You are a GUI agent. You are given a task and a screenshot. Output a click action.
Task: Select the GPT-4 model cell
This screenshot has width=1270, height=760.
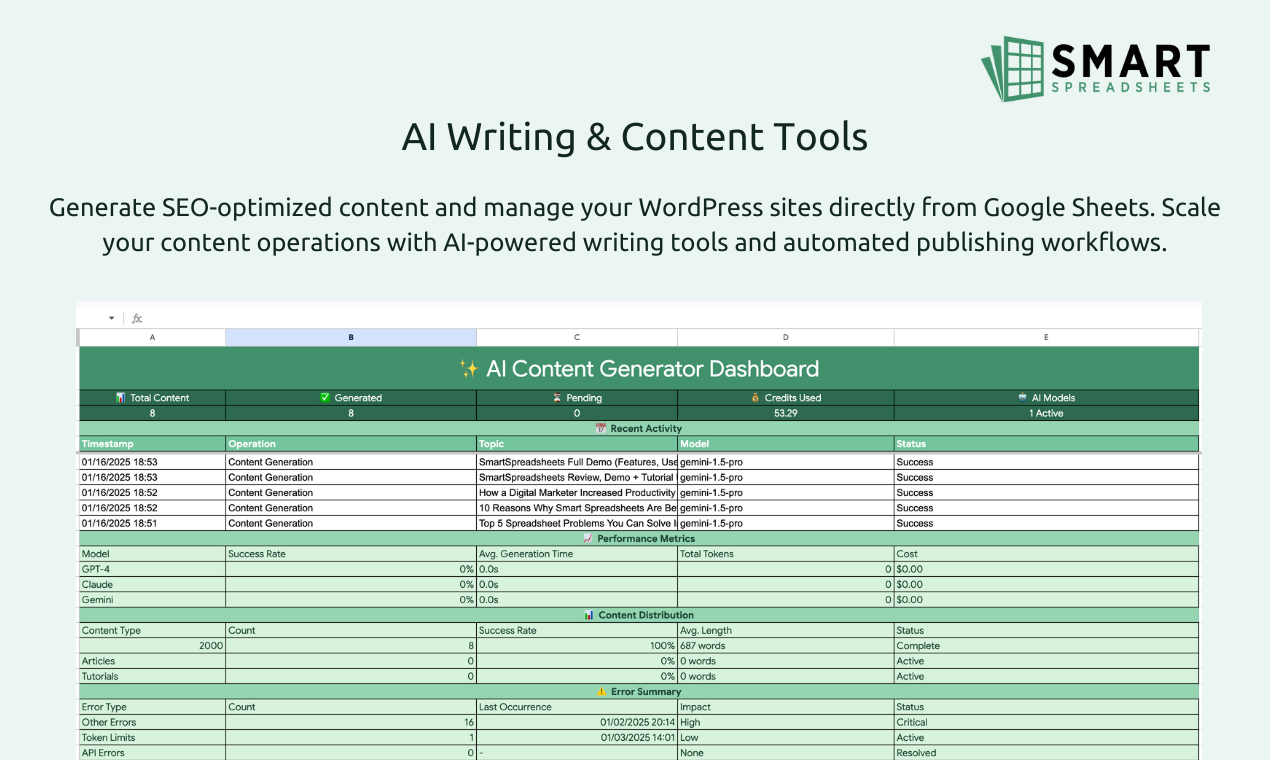152,569
